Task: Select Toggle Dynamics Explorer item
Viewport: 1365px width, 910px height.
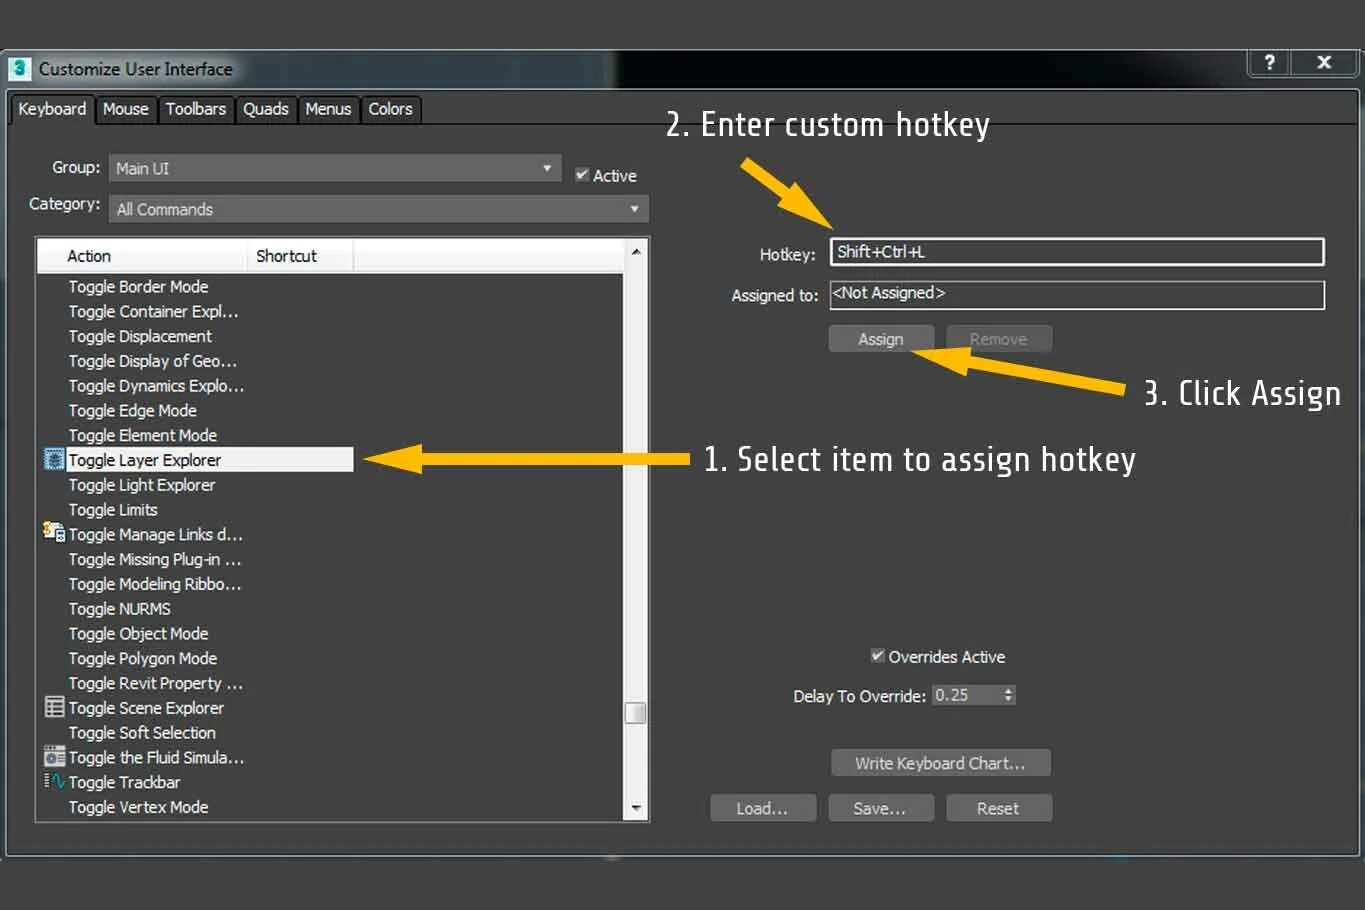Action: [x=156, y=386]
